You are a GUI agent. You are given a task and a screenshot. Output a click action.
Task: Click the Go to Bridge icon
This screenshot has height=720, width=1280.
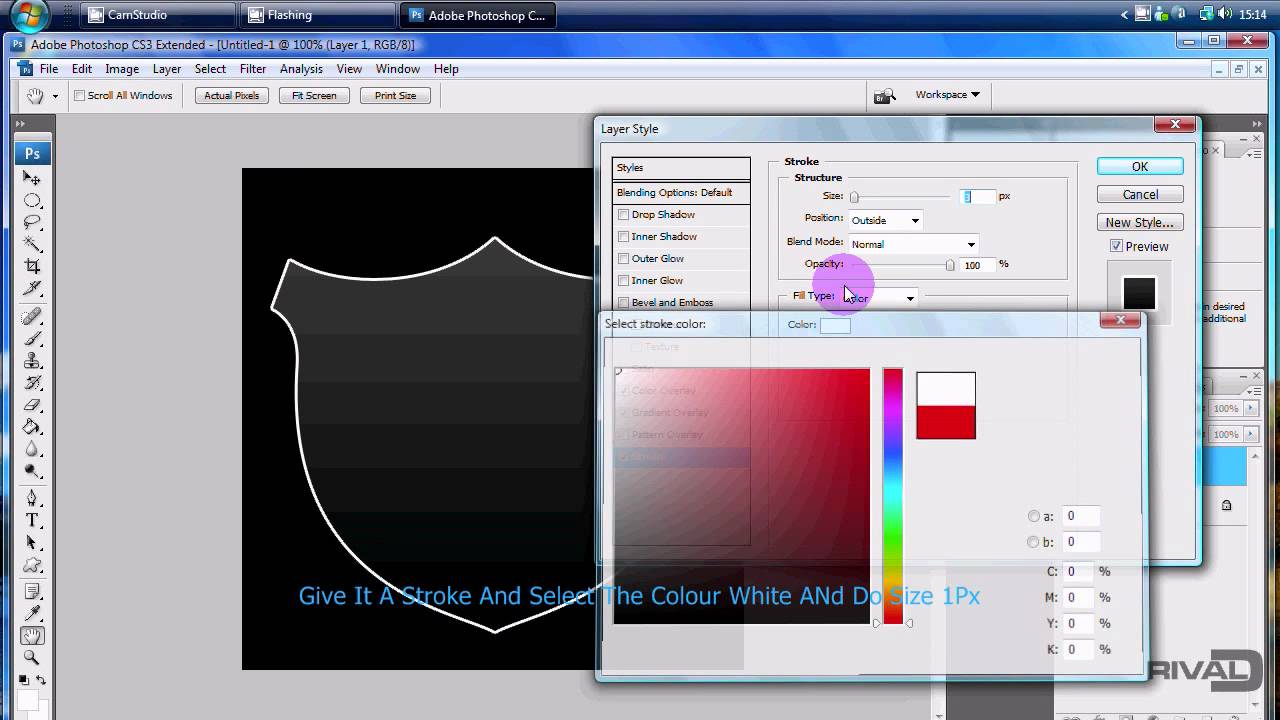884,96
